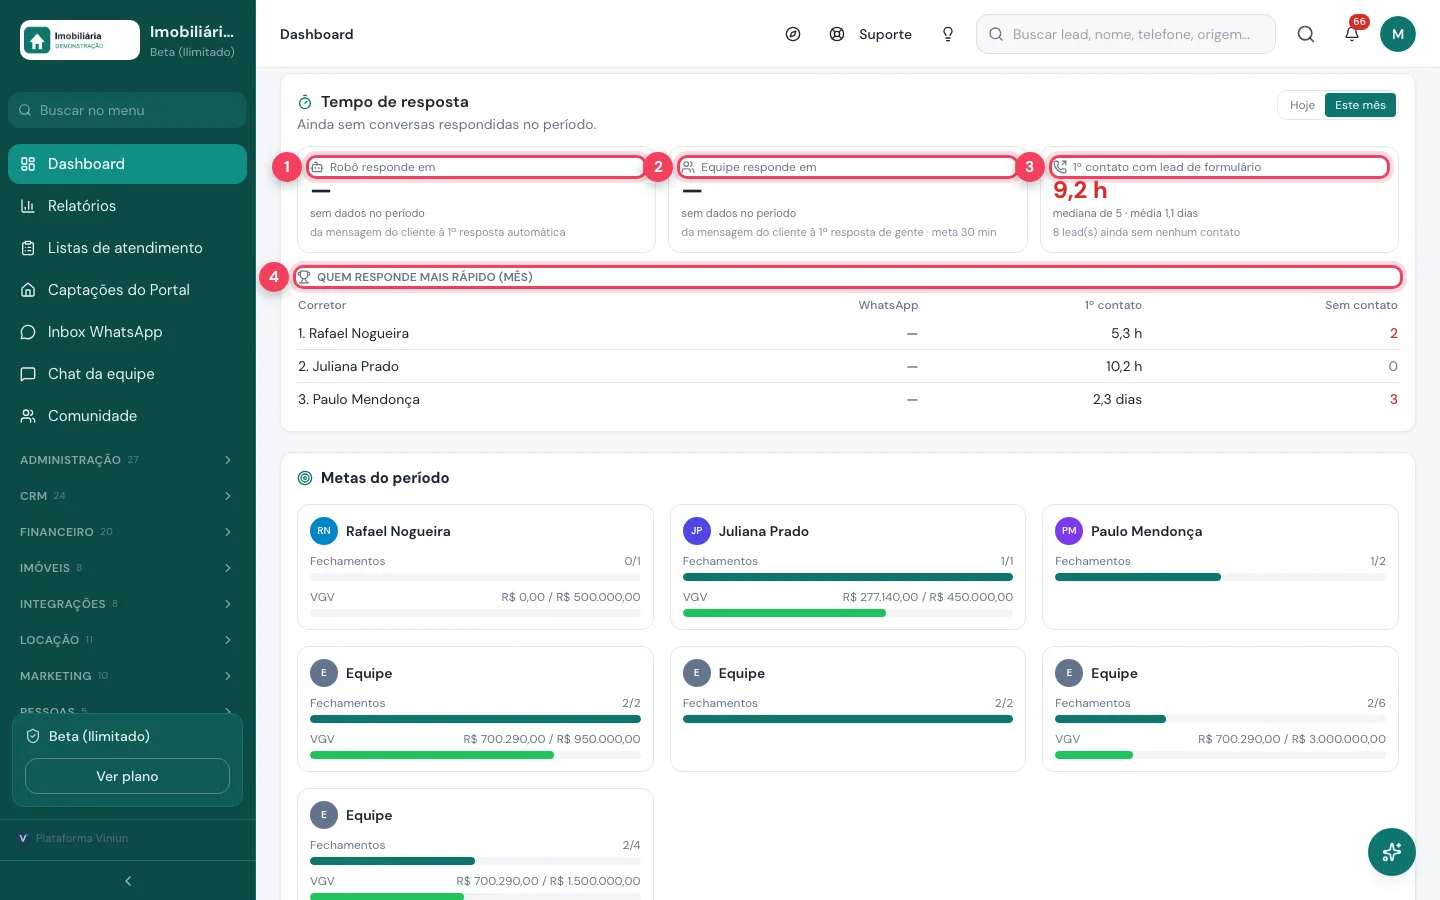The height and width of the screenshot is (900, 1440).
Task: Expand the Locação menu section
Action: click(127, 640)
